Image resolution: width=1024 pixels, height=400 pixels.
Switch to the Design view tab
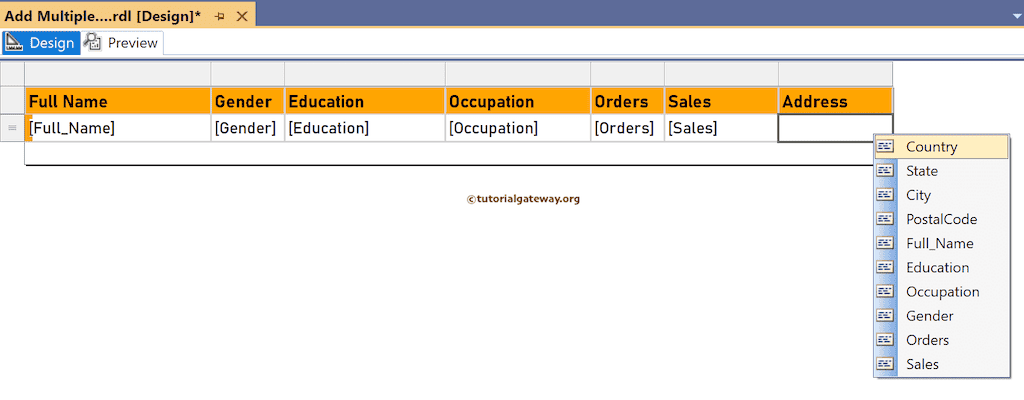coord(41,43)
